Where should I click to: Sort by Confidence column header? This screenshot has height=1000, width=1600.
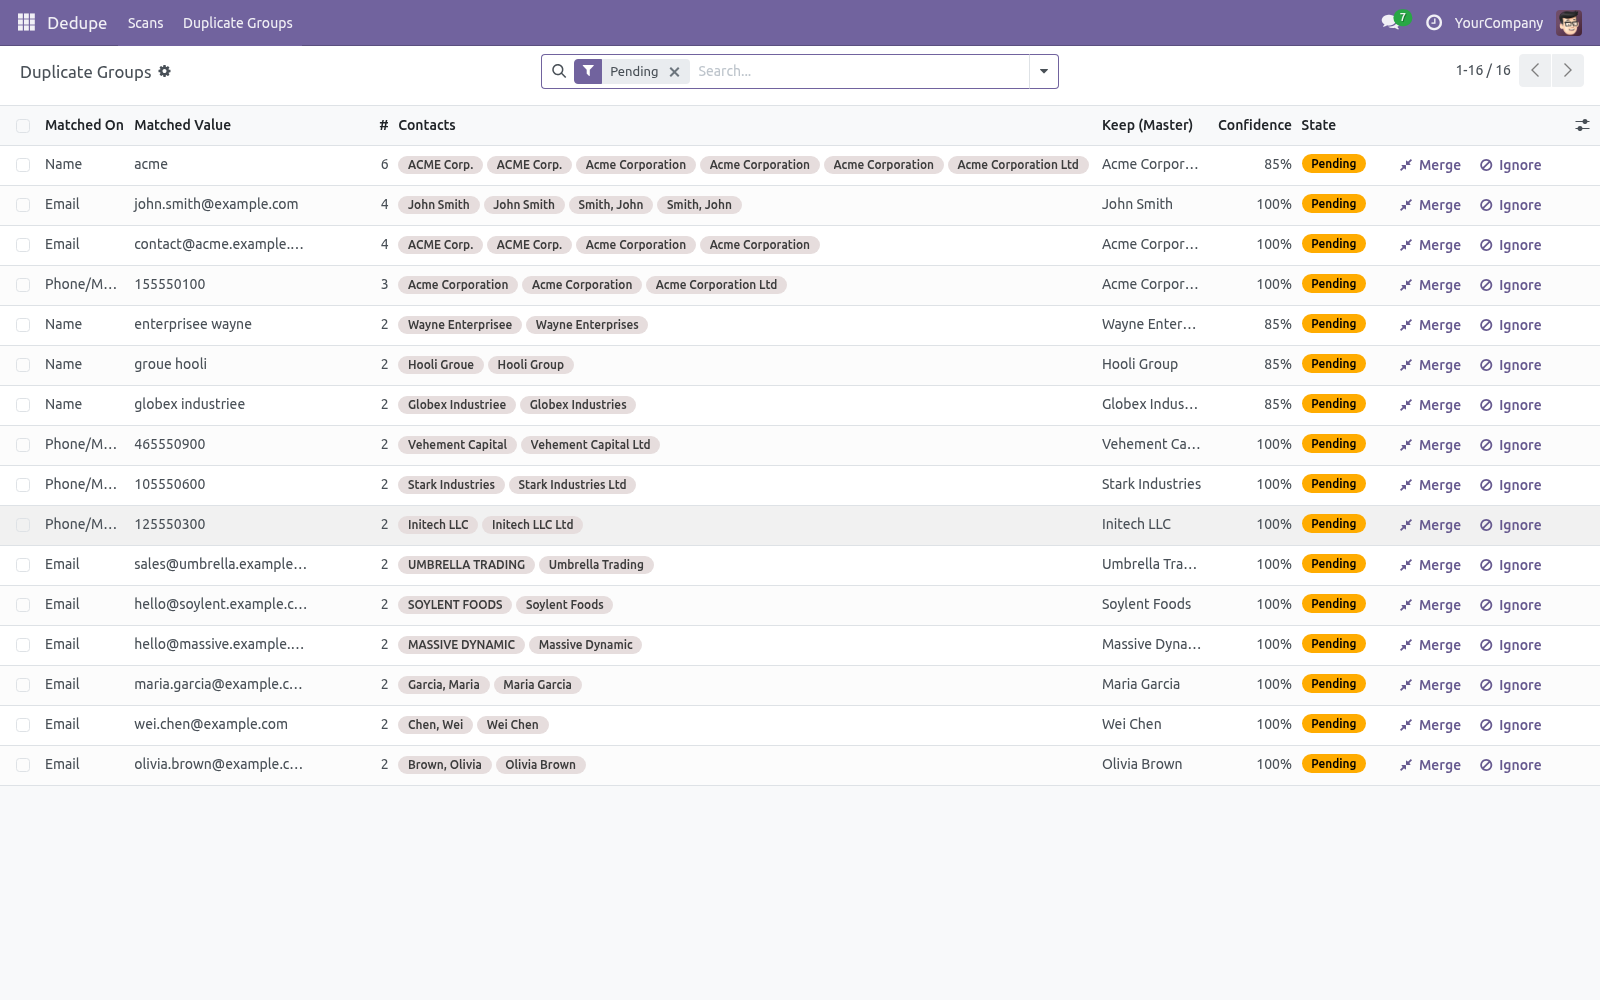pyautogui.click(x=1254, y=125)
